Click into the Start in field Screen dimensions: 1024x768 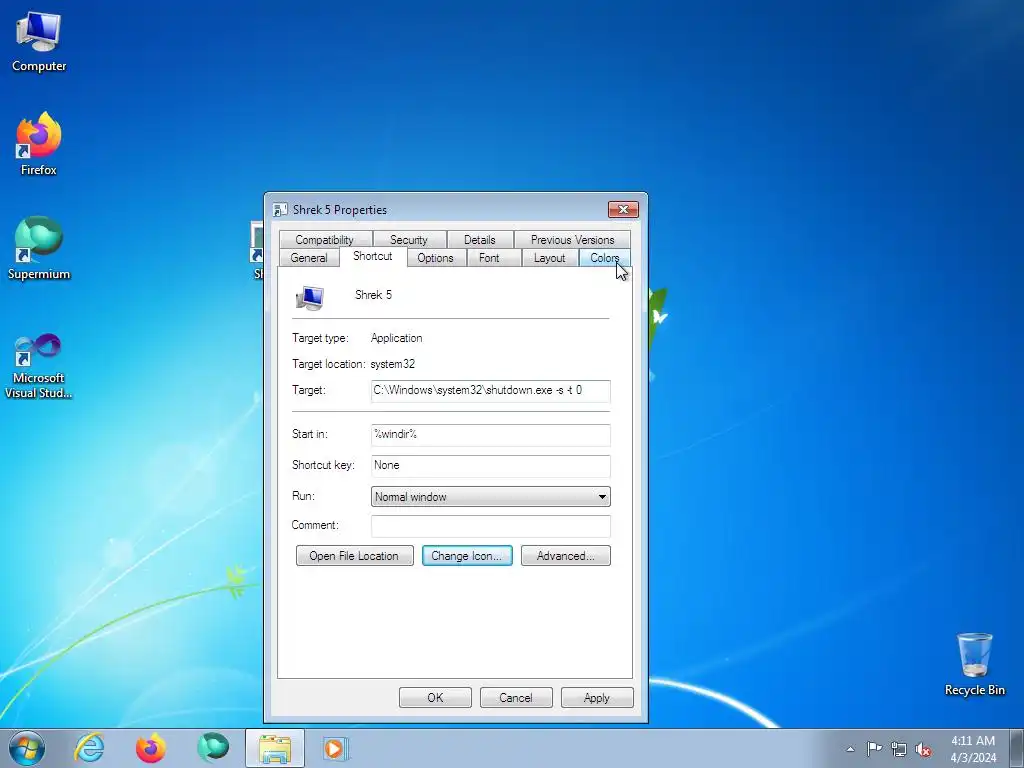(490, 434)
